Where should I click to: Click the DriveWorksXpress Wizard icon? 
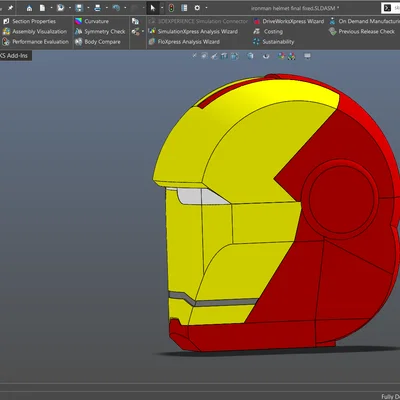tap(256, 21)
